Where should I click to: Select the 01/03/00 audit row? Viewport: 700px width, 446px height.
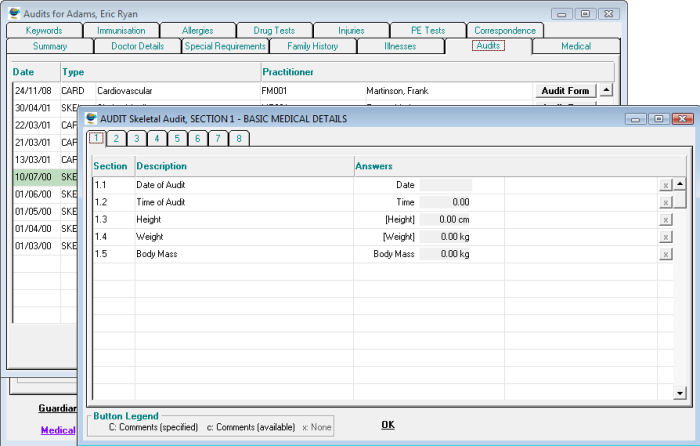(x=46, y=246)
